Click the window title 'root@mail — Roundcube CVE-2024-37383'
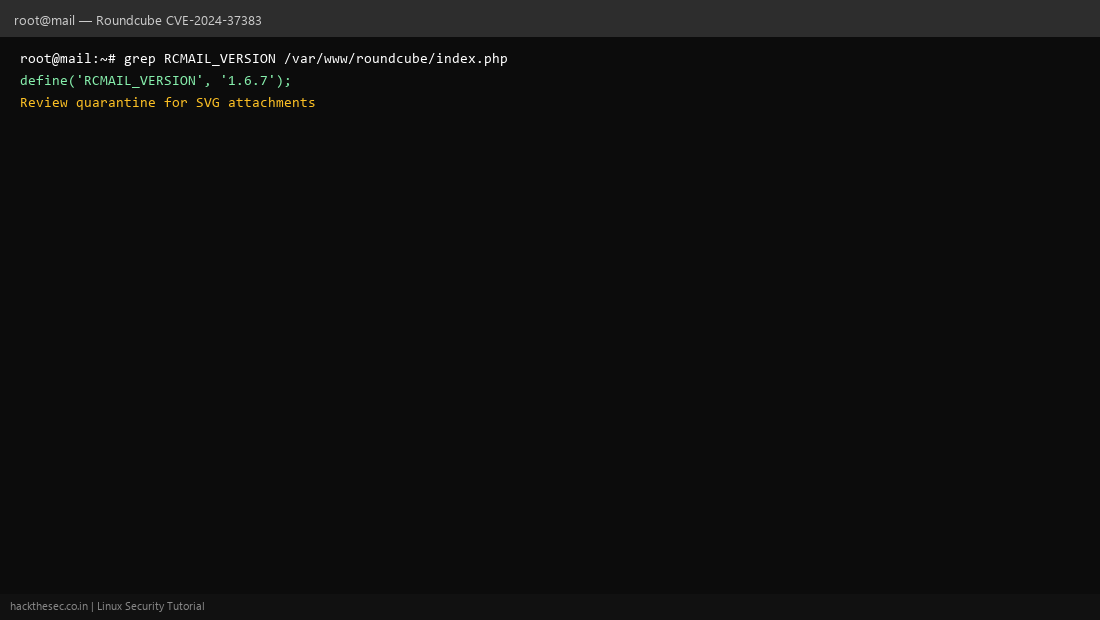Image resolution: width=1100 pixels, height=620 pixels. tap(138, 20)
